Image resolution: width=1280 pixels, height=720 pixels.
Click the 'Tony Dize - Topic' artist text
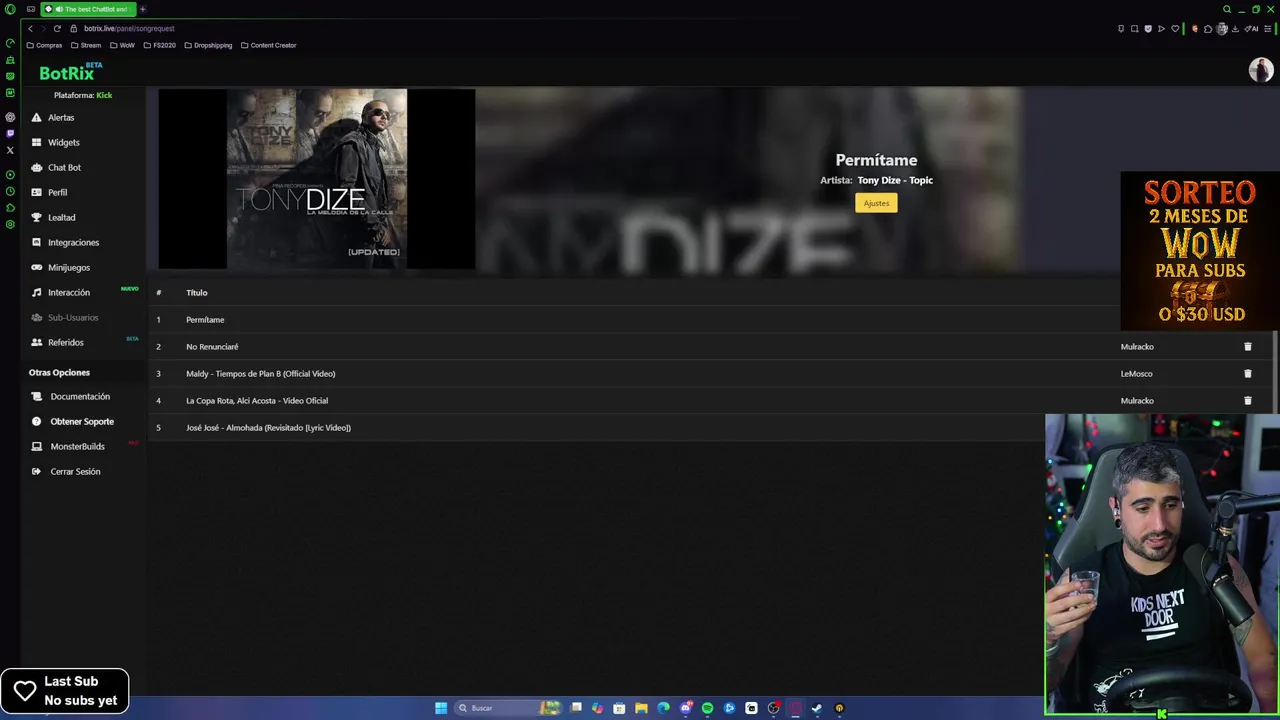pos(895,181)
